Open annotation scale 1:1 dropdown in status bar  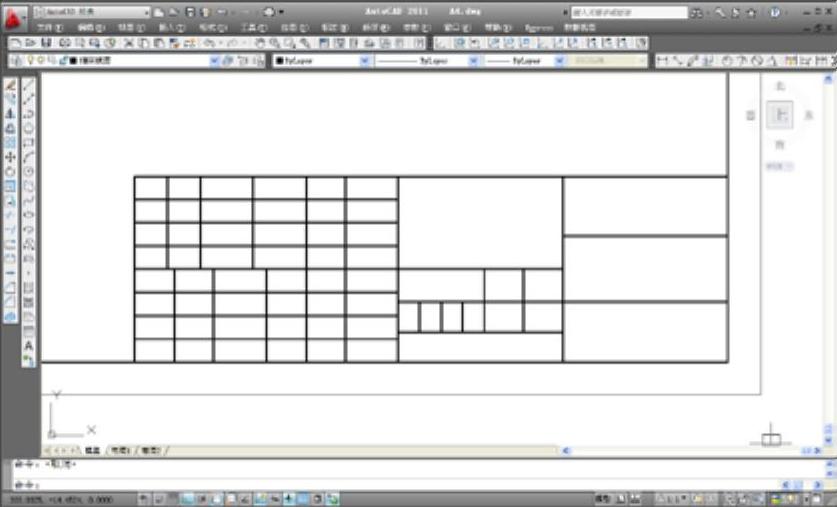tap(671, 500)
